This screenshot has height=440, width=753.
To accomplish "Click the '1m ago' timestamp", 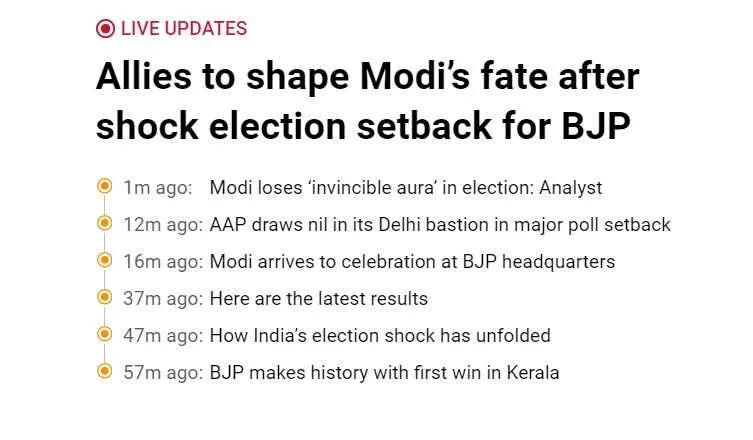I will [x=158, y=188].
